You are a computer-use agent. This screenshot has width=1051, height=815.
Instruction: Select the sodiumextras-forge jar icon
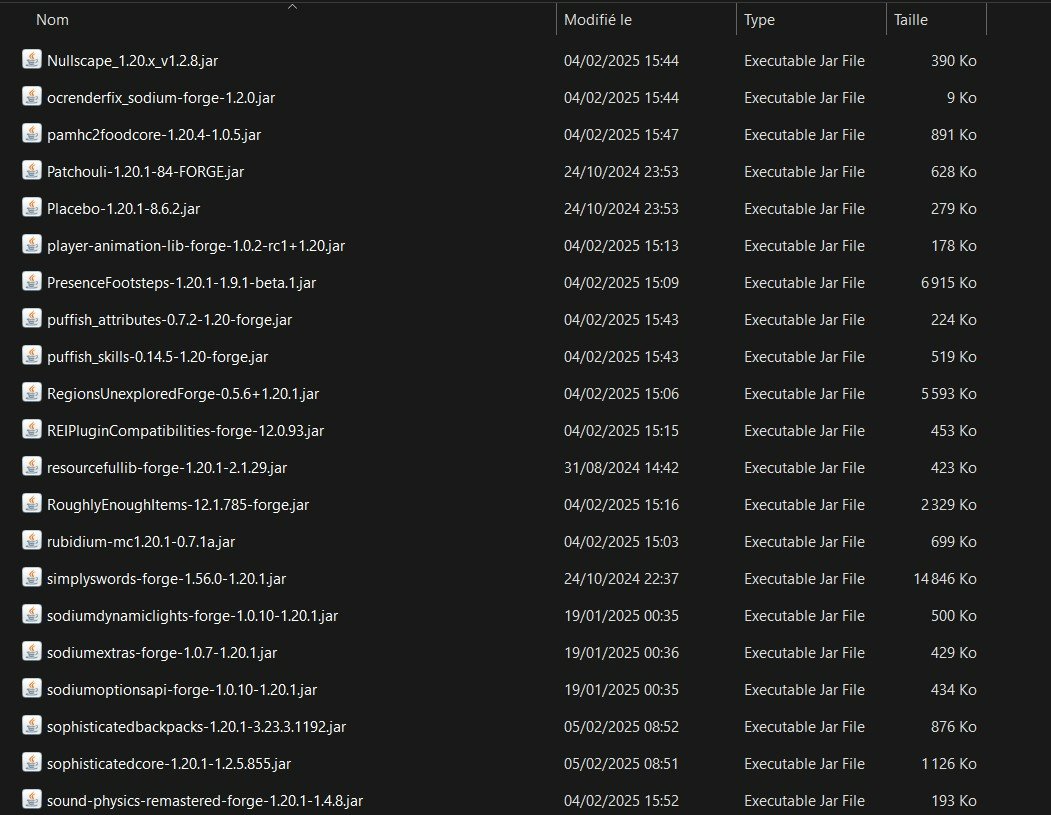point(32,651)
